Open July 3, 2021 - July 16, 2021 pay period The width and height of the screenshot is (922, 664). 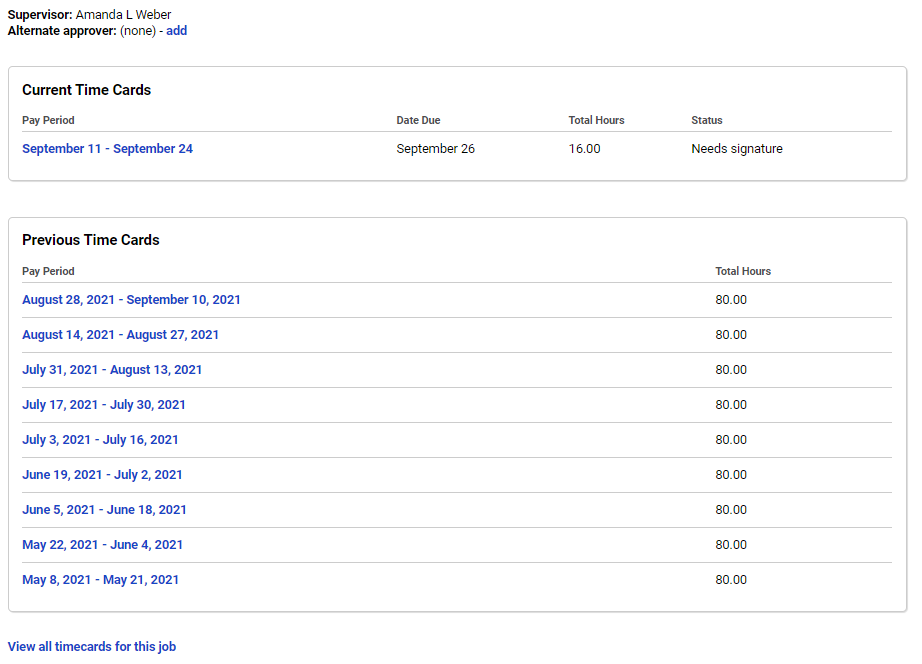[x=100, y=440]
